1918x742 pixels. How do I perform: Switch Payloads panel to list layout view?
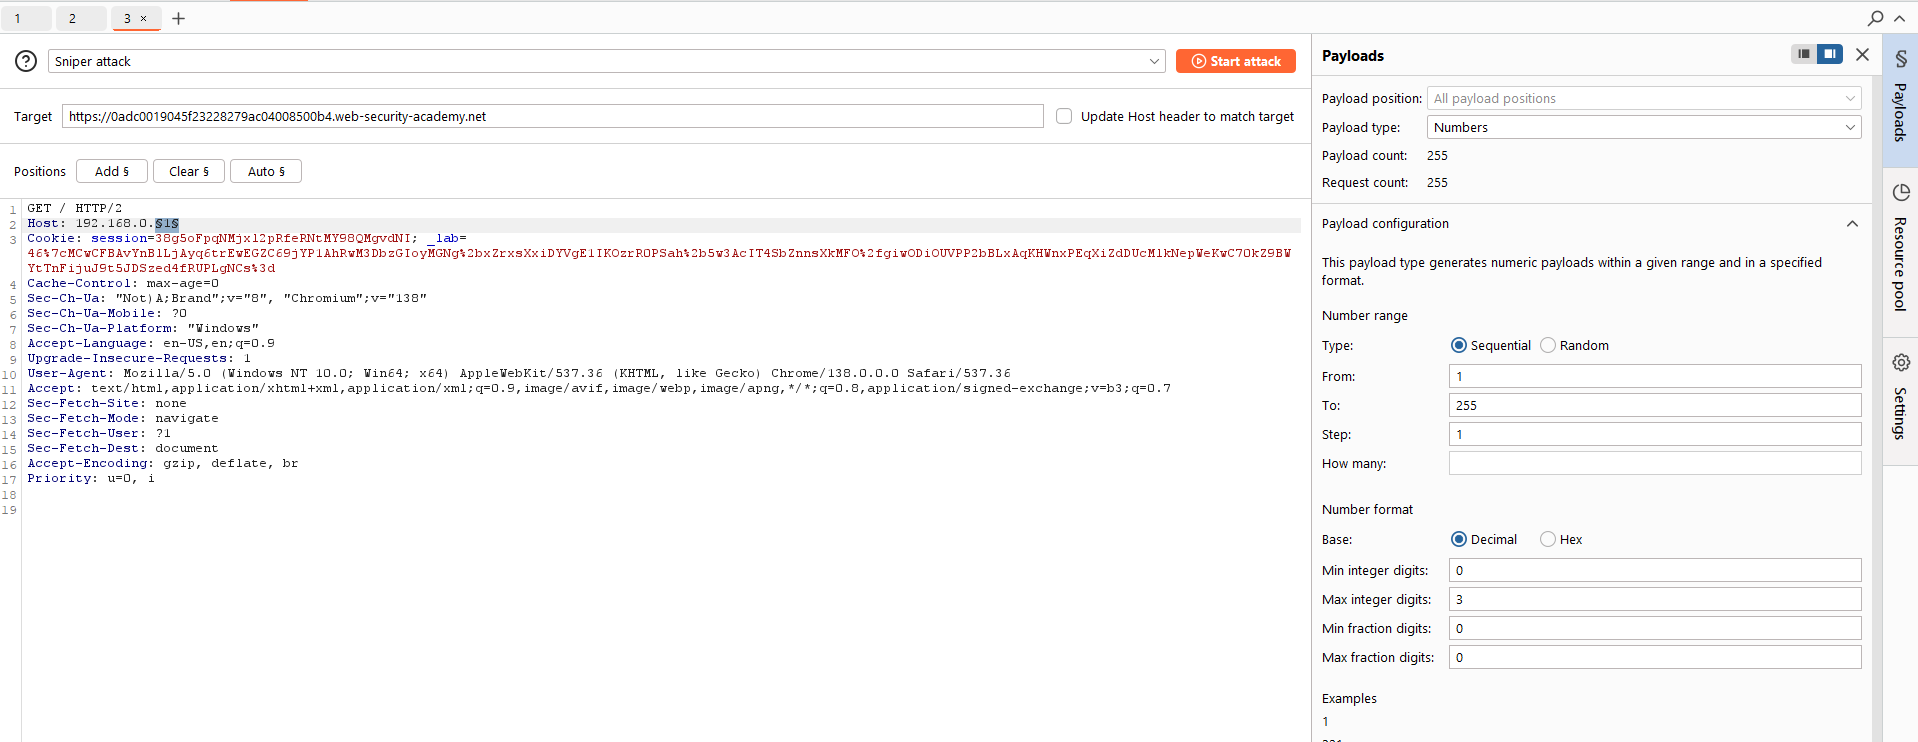(1803, 54)
